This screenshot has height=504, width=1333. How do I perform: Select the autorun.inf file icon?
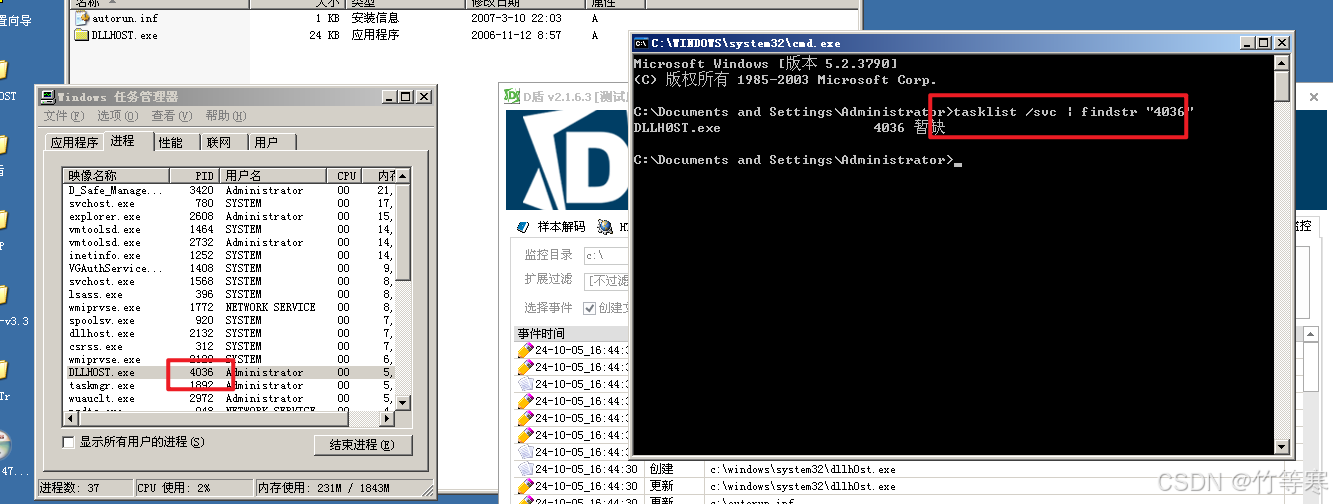pyautogui.click(x=82, y=18)
